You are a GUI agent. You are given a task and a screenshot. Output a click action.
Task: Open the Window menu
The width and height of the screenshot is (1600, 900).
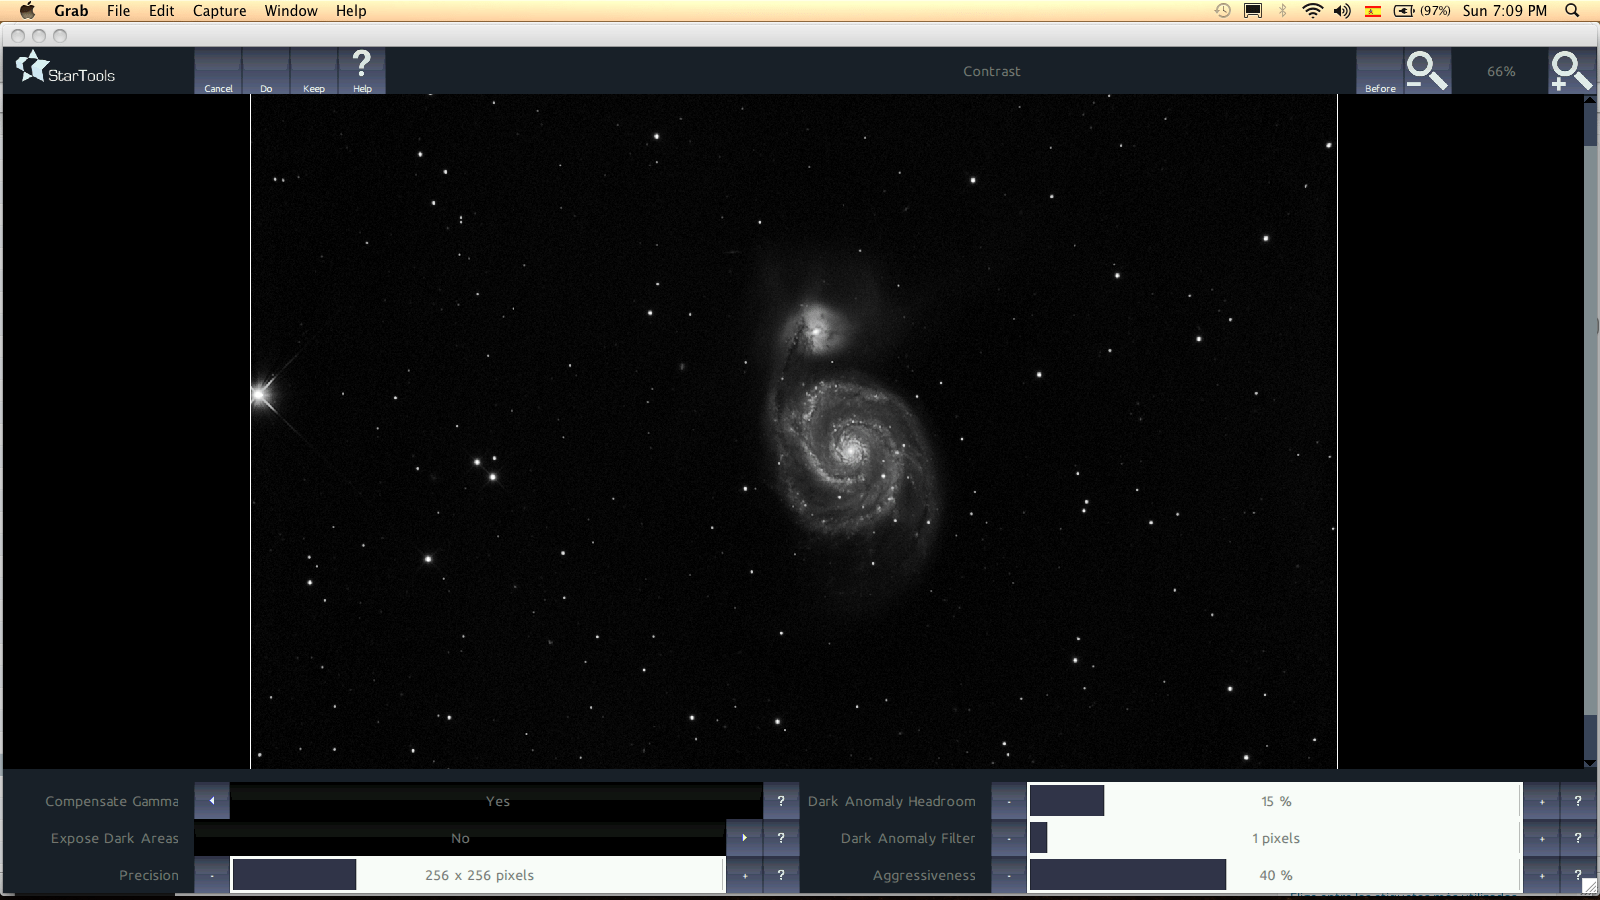tap(291, 11)
